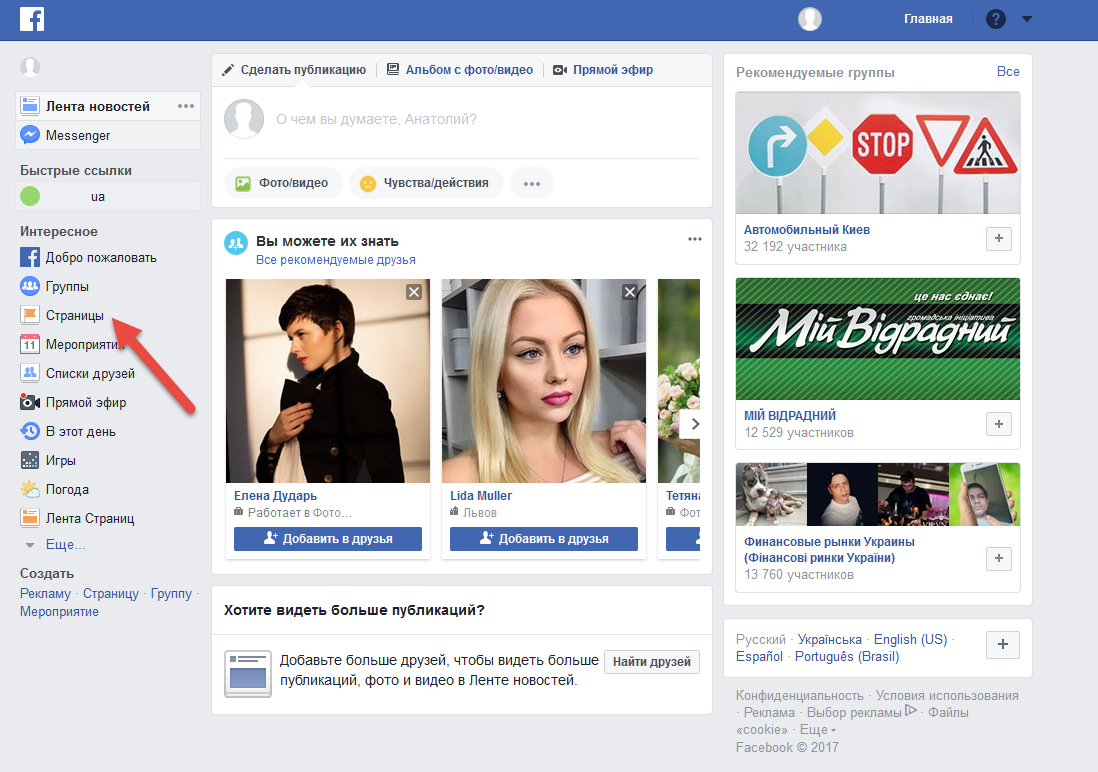Screen dimensions: 1098x772
Task: Join Автомобильный Киев with plus button
Action: coord(999,239)
